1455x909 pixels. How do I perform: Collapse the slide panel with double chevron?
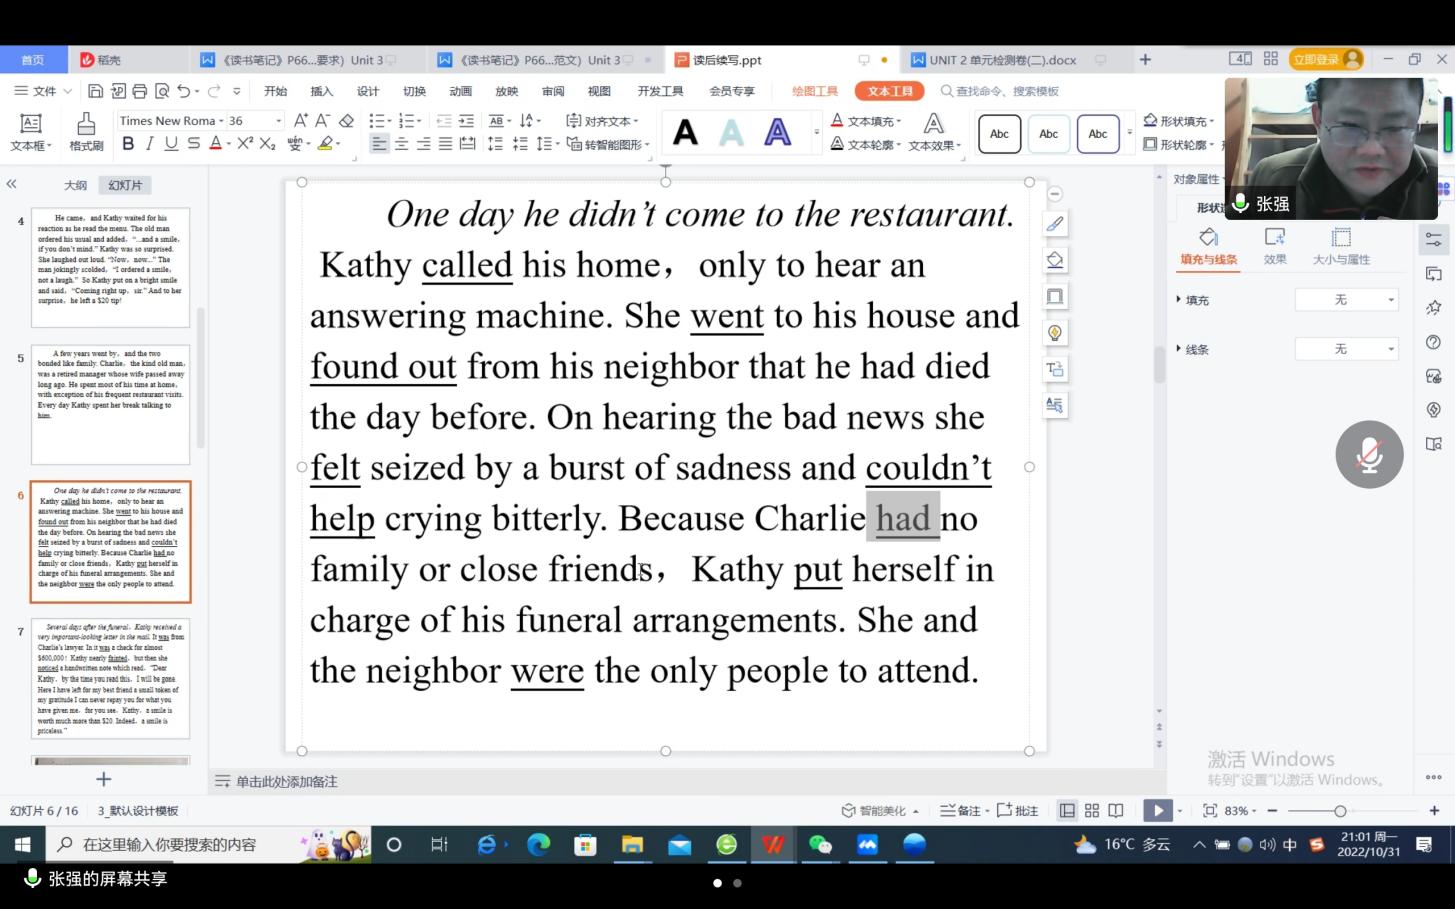click(x=12, y=184)
